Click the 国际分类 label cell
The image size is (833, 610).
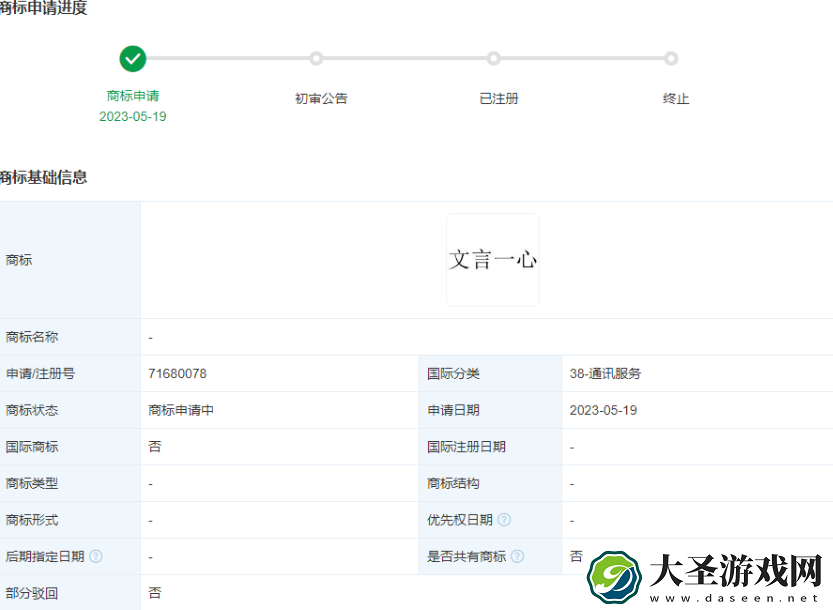pos(490,374)
